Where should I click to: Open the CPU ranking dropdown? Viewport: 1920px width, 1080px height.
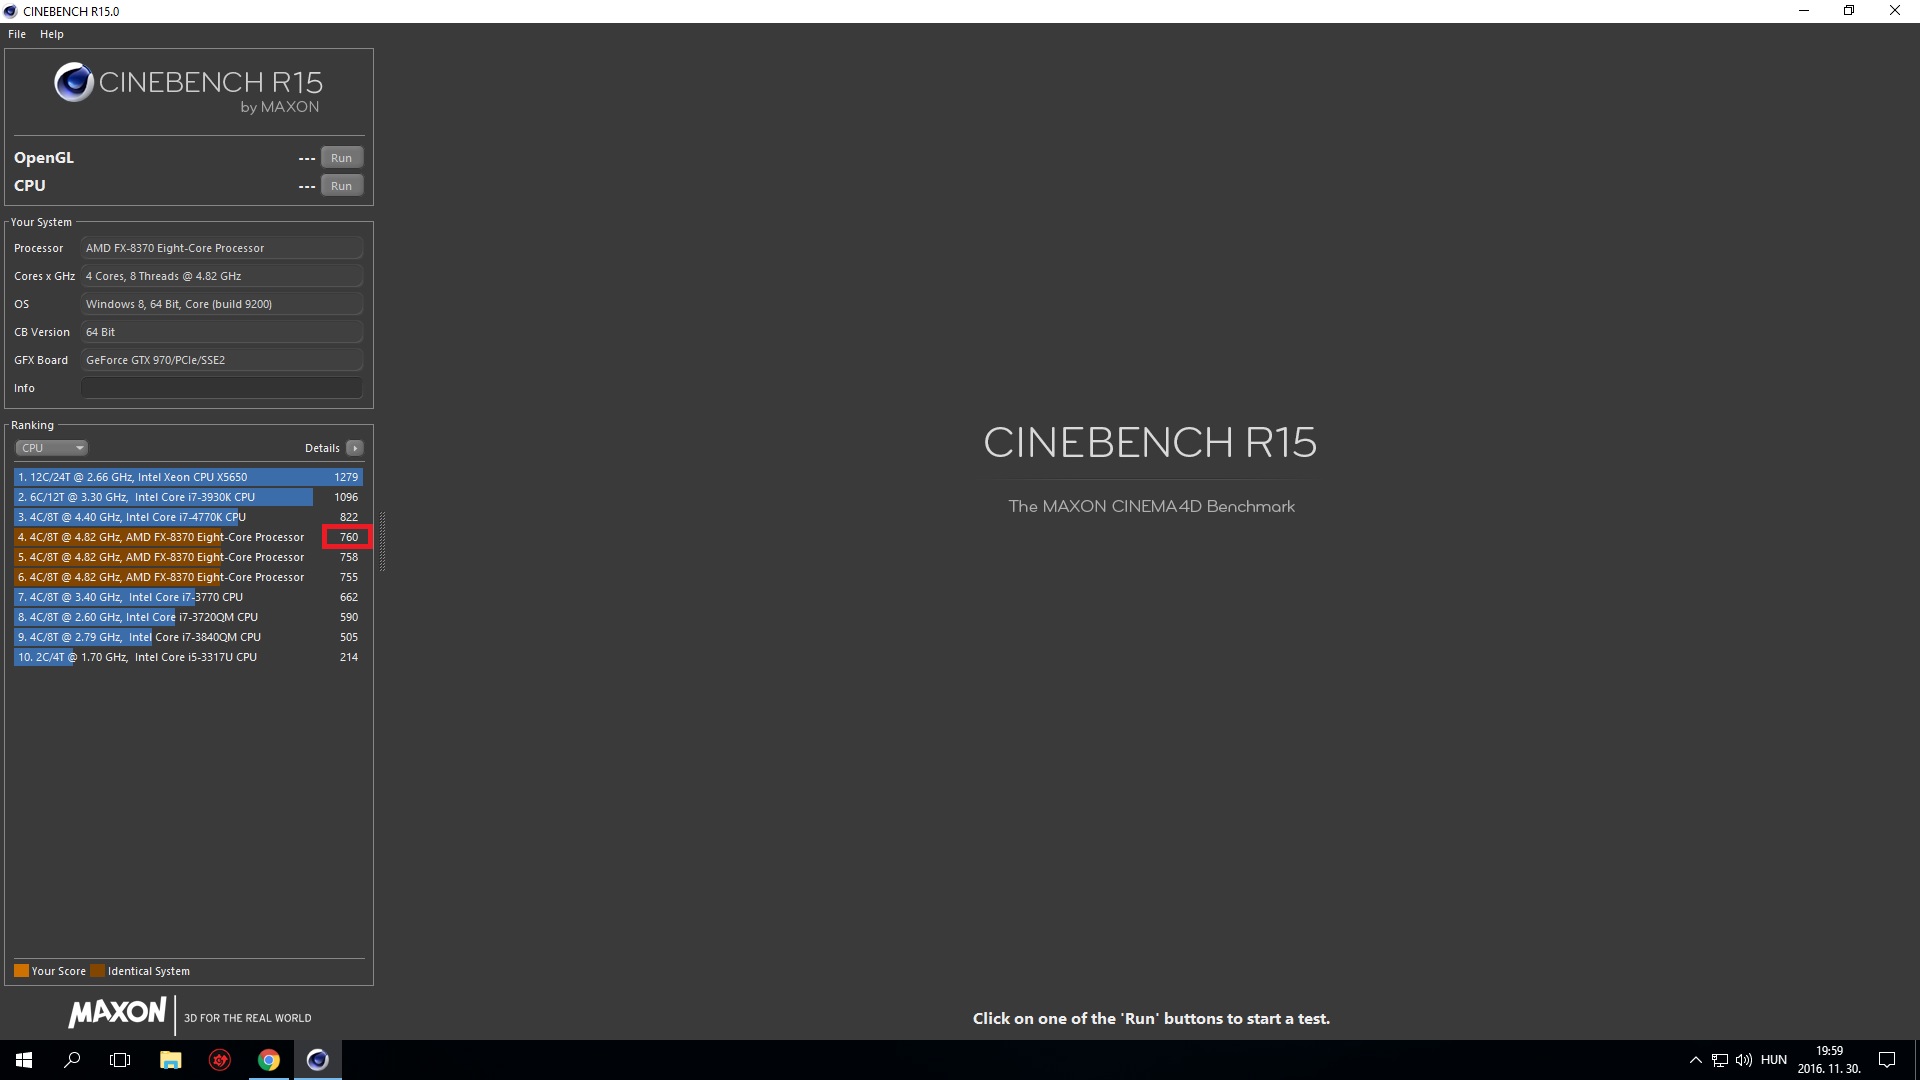pyautogui.click(x=51, y=448)
